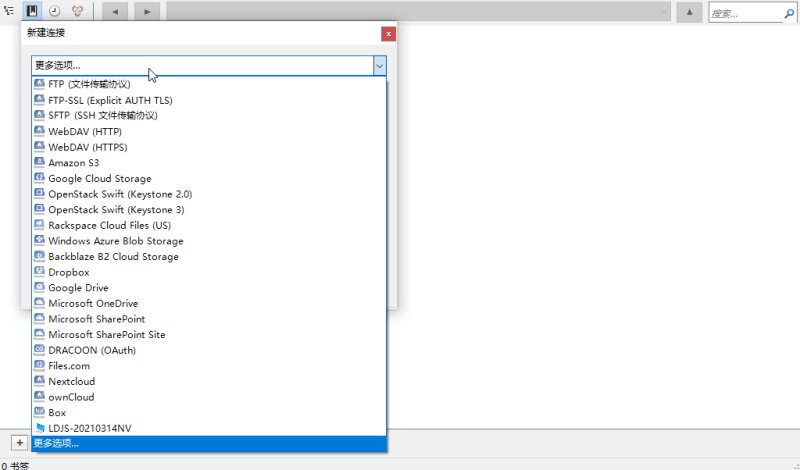Screen dimensions: 800x470
Task: Select LDJS-20210314NV local entry
Action: pos(209,428)
